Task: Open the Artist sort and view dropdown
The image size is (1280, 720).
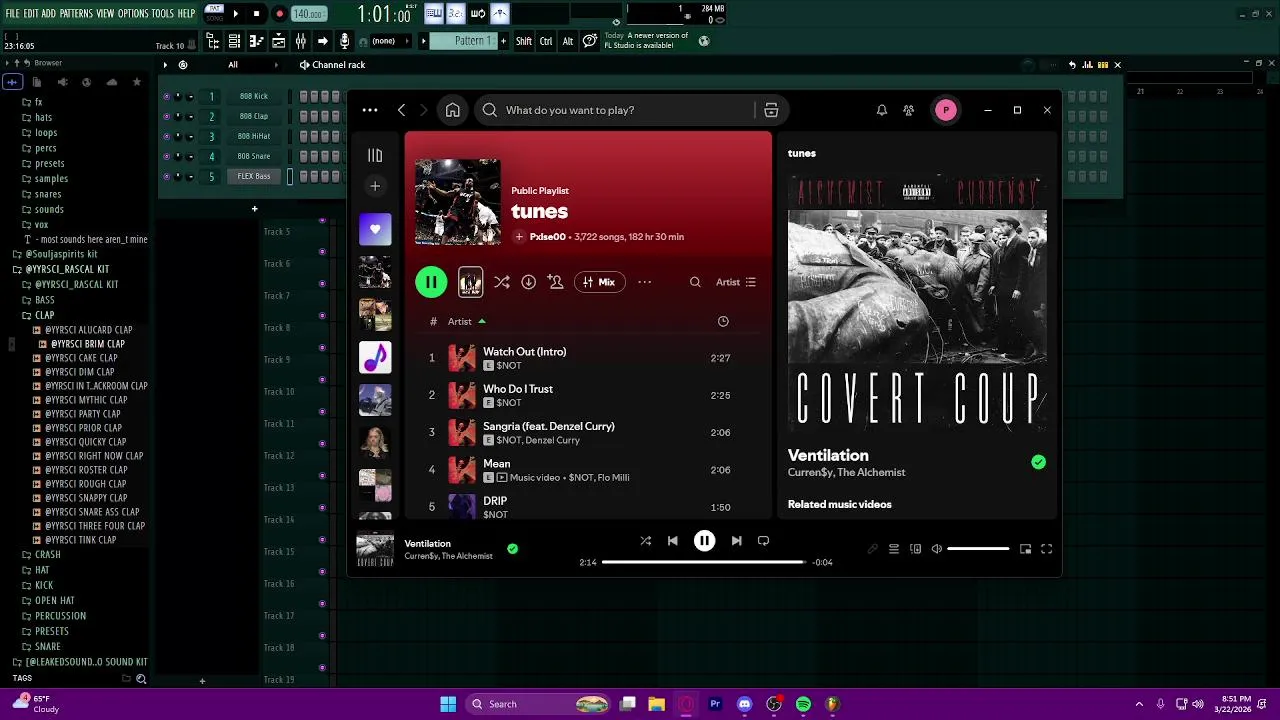Action: coord(736,282)
